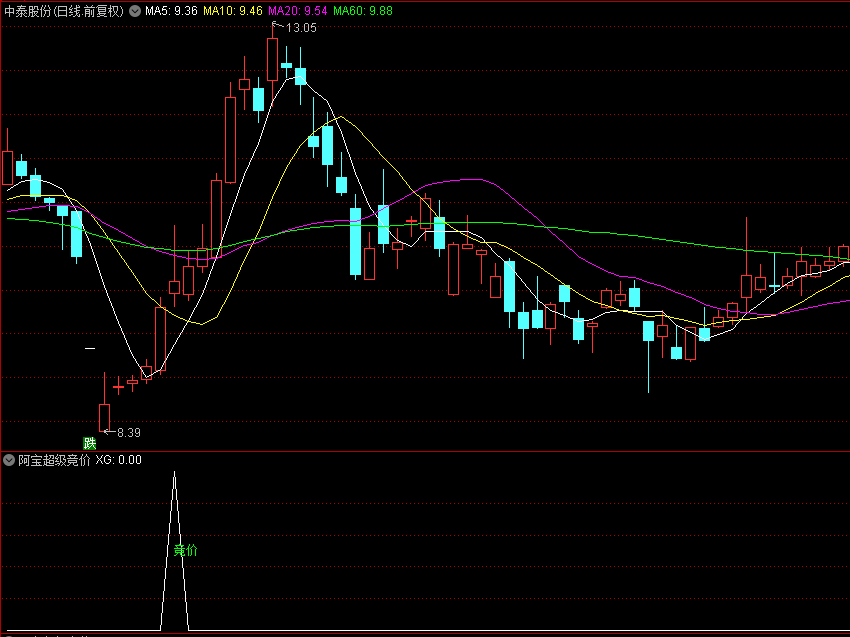Image resolution: width=850 pixels, height=637 pixels.
Task: Select the MA60: 9.88 indicator label
Action: pyautogui.click(x=363, y=11)
